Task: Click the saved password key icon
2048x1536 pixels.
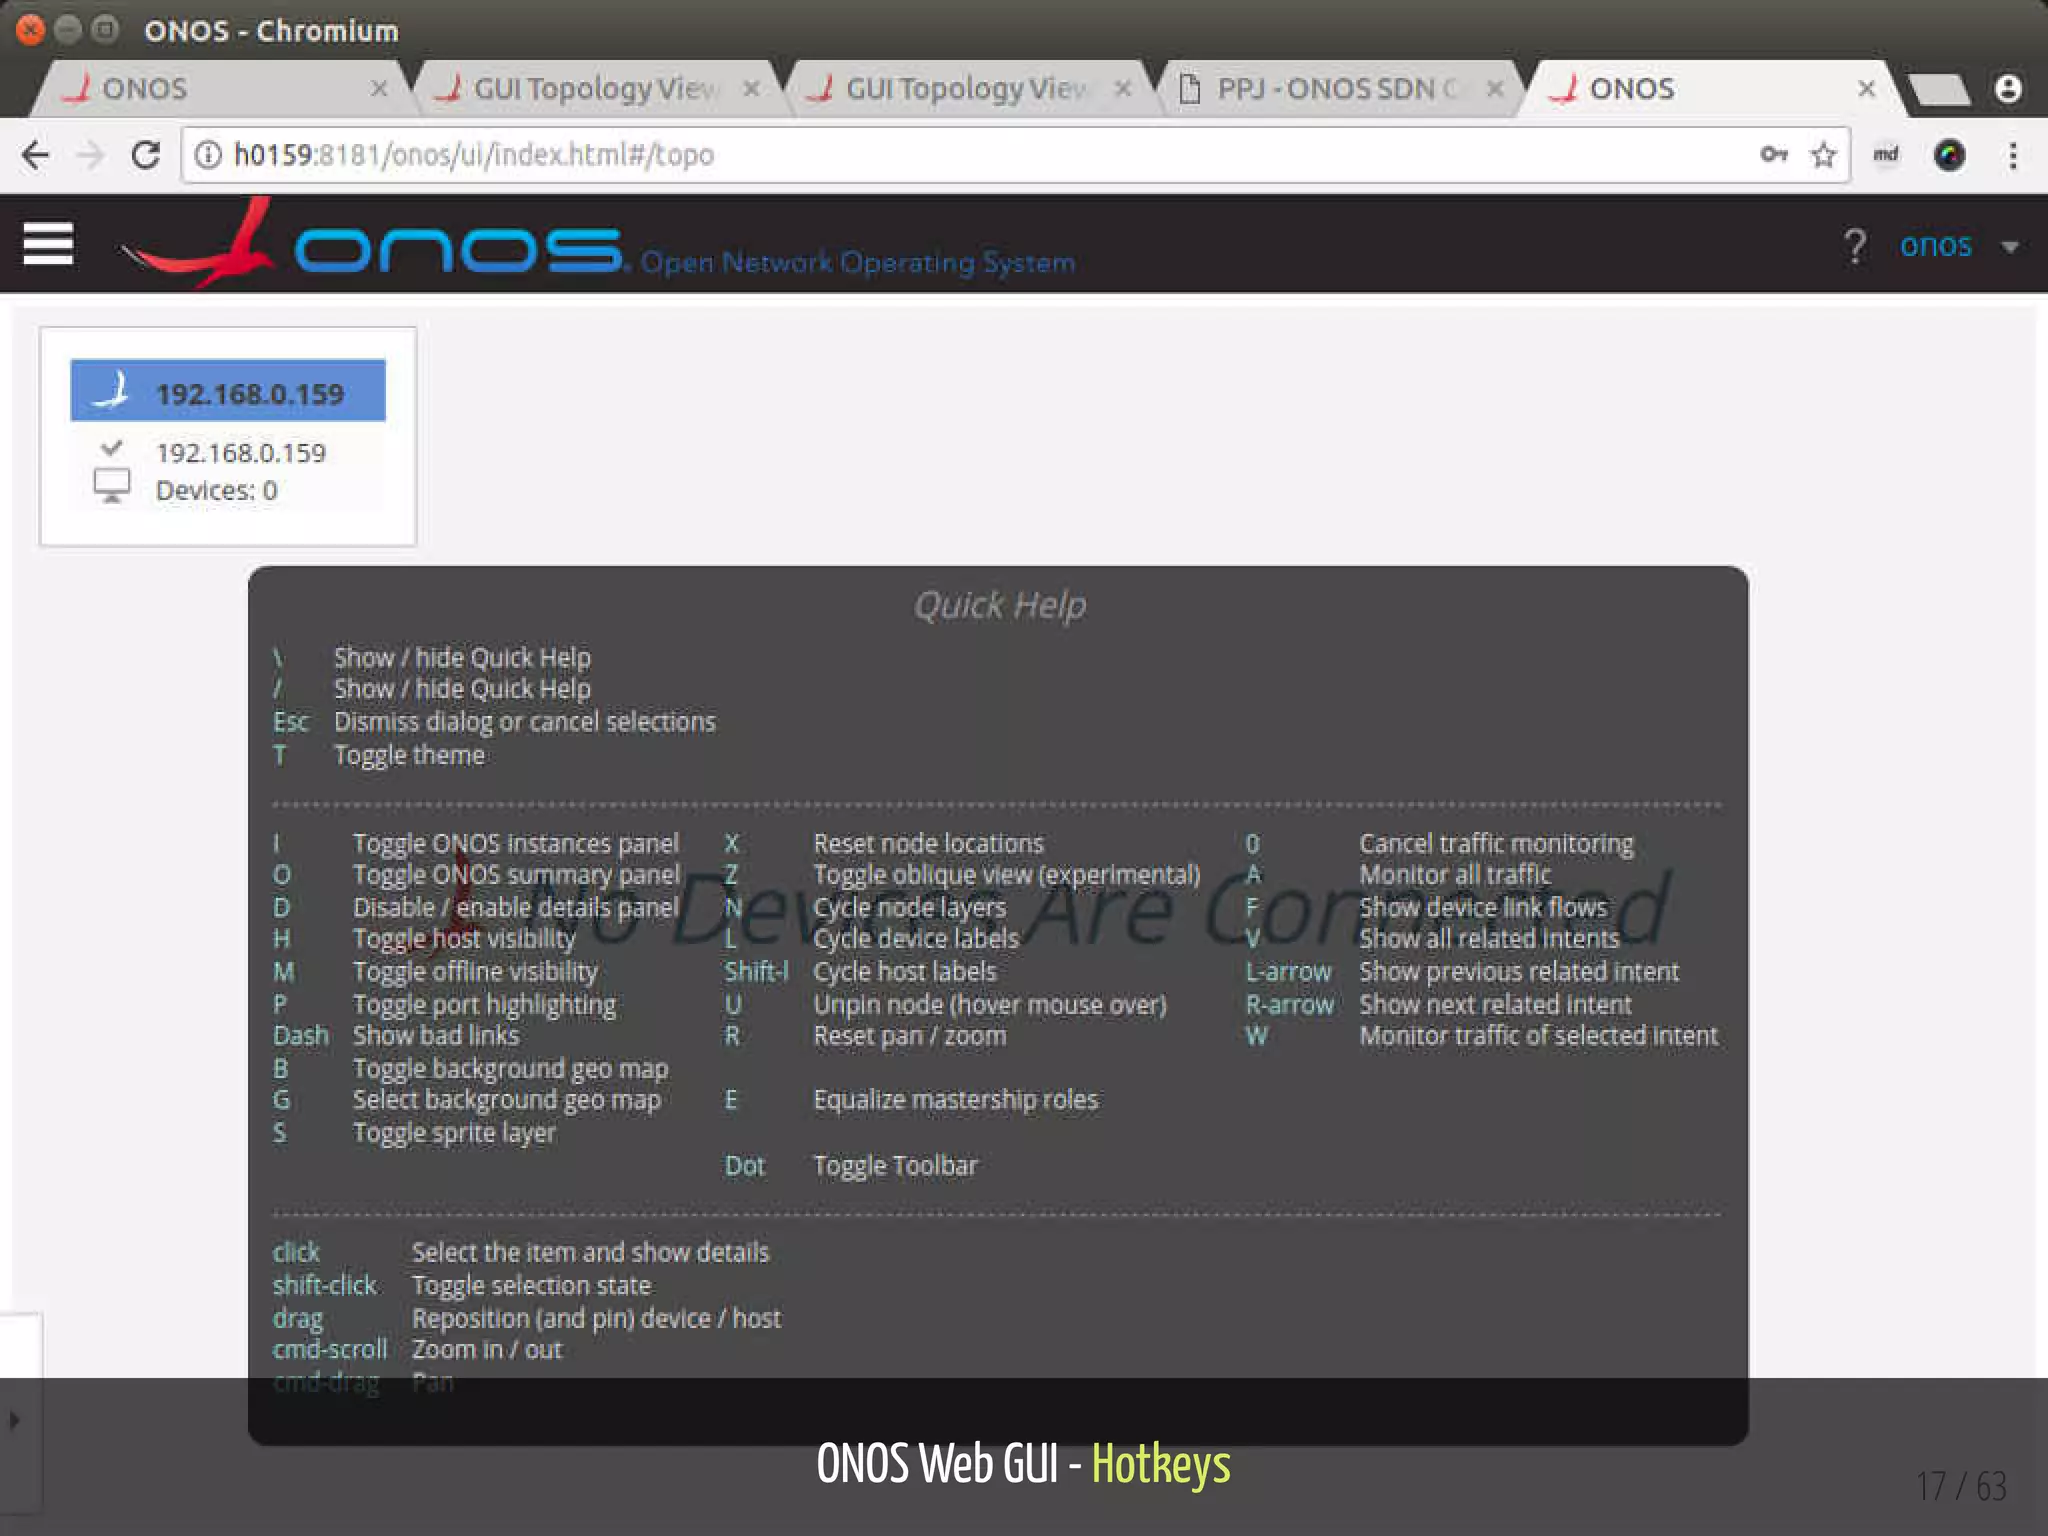Action: click(1774, 154)
